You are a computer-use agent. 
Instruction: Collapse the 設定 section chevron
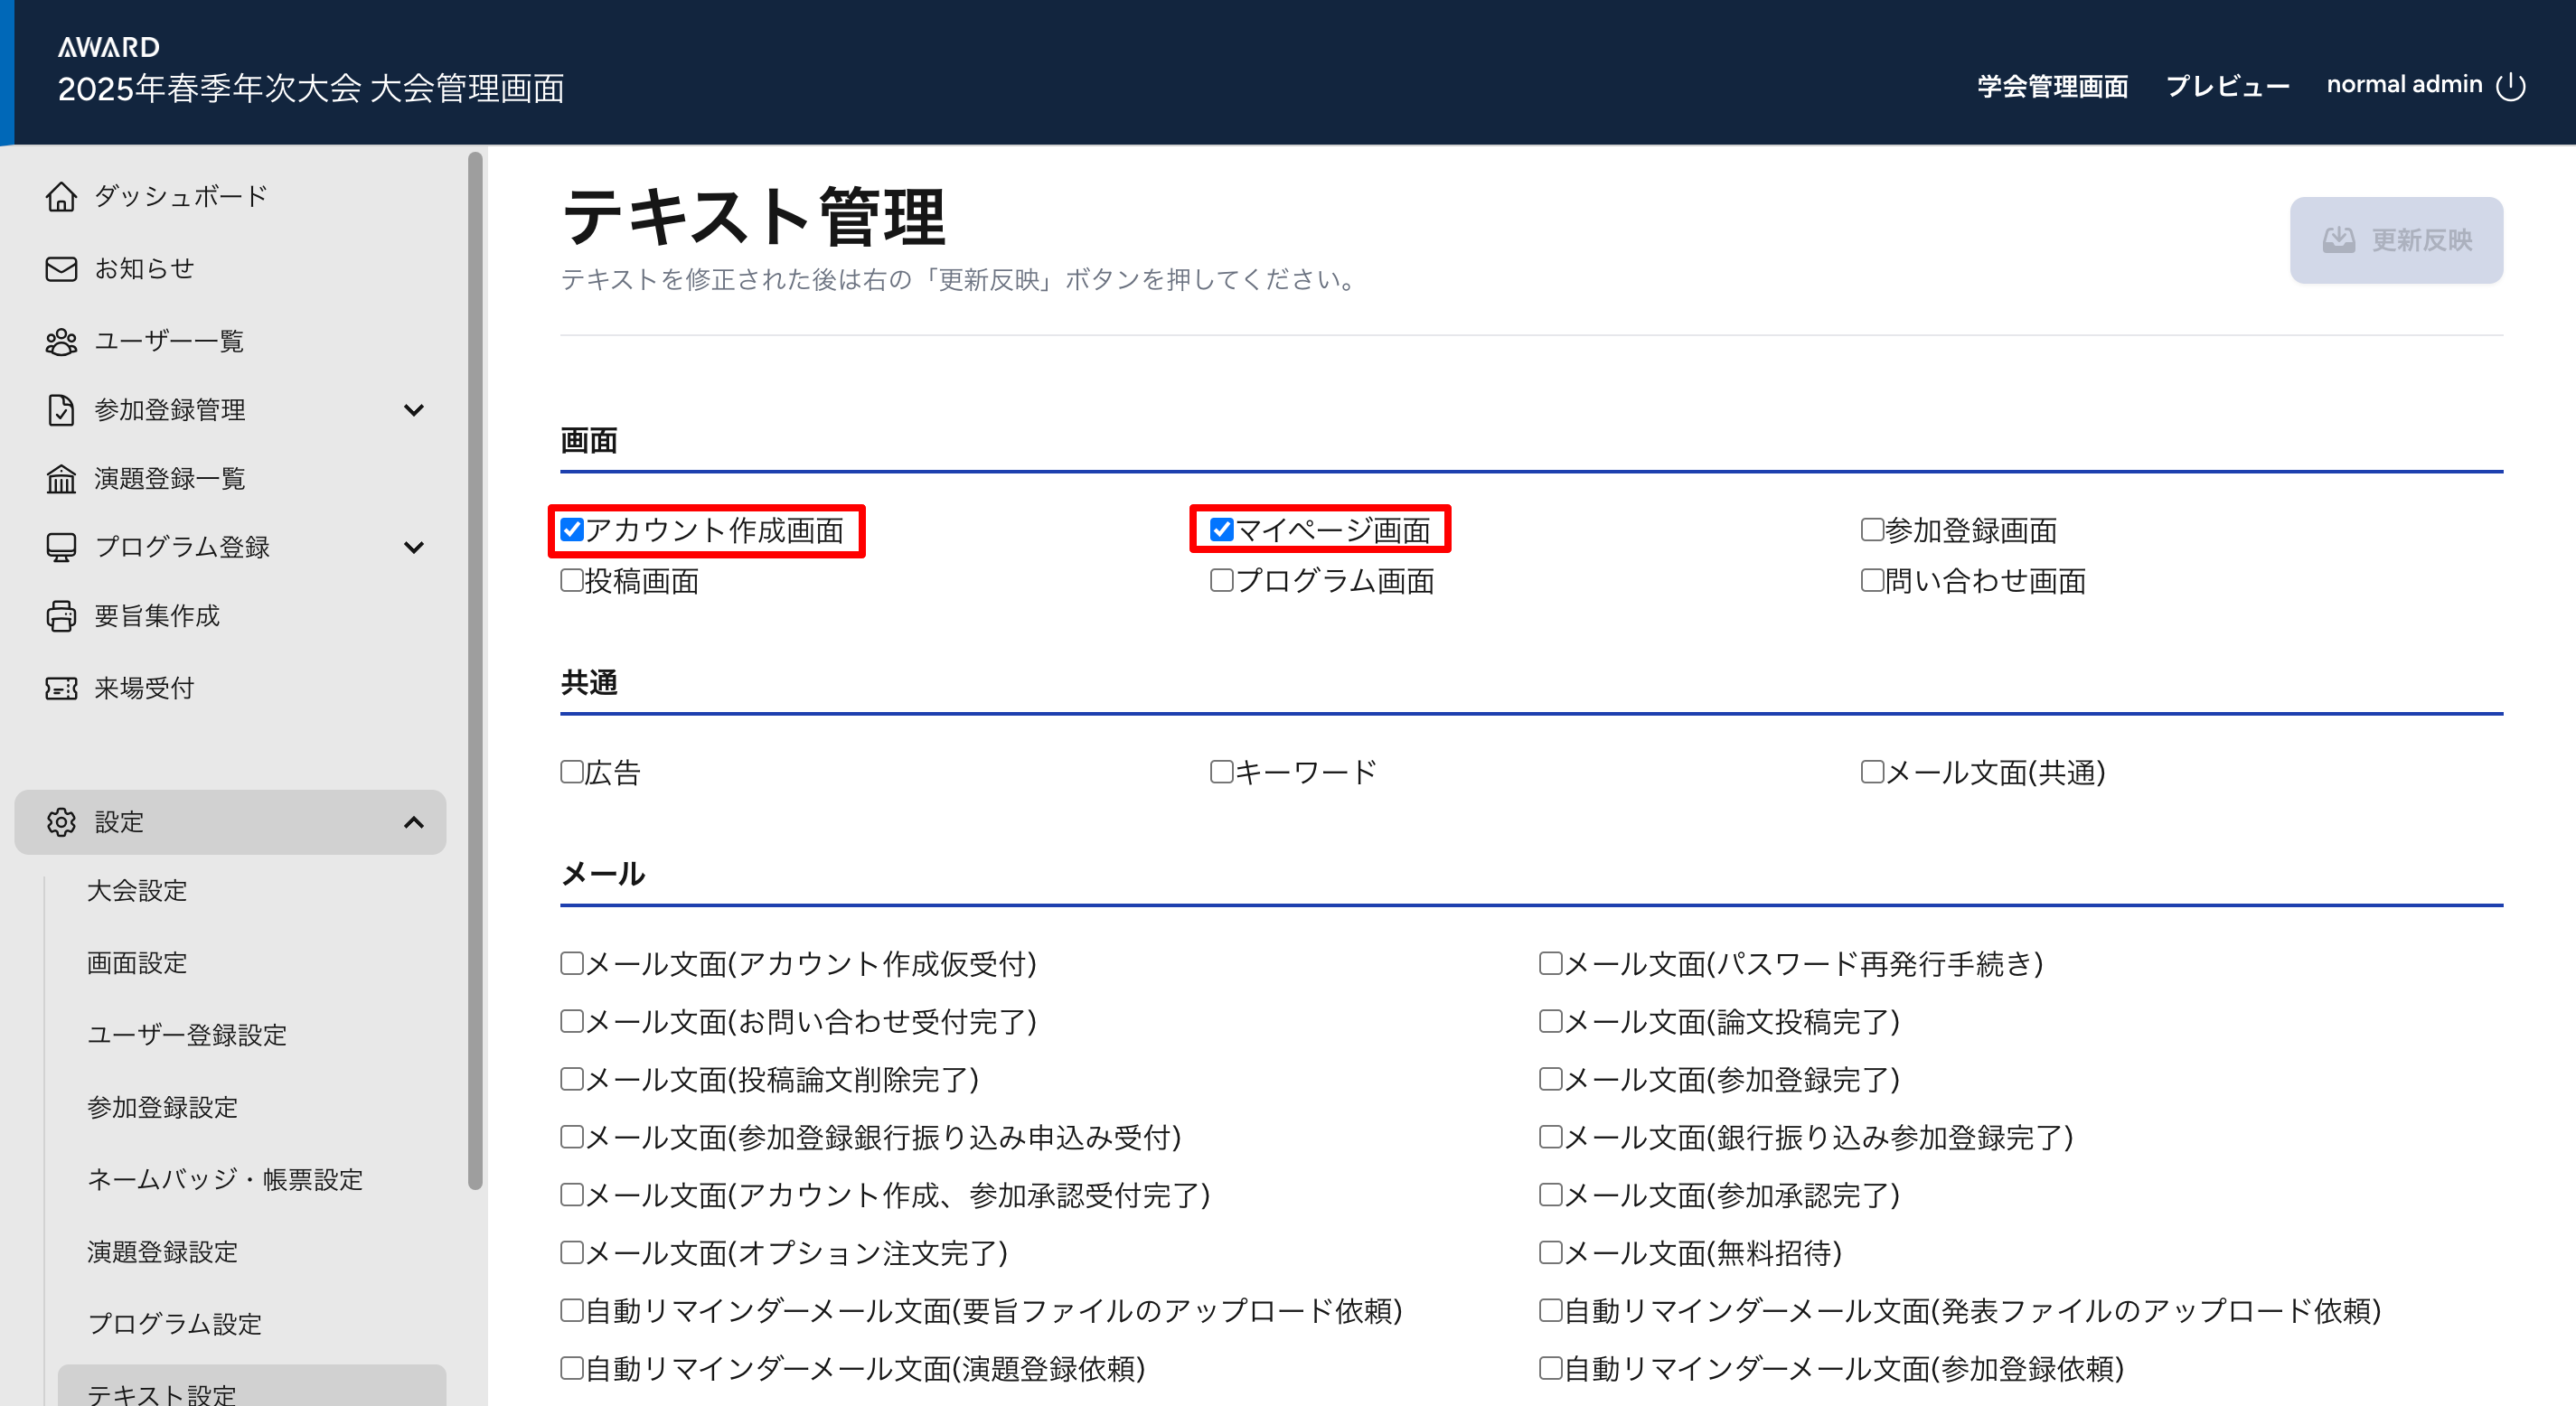click(x=413, y=822)
